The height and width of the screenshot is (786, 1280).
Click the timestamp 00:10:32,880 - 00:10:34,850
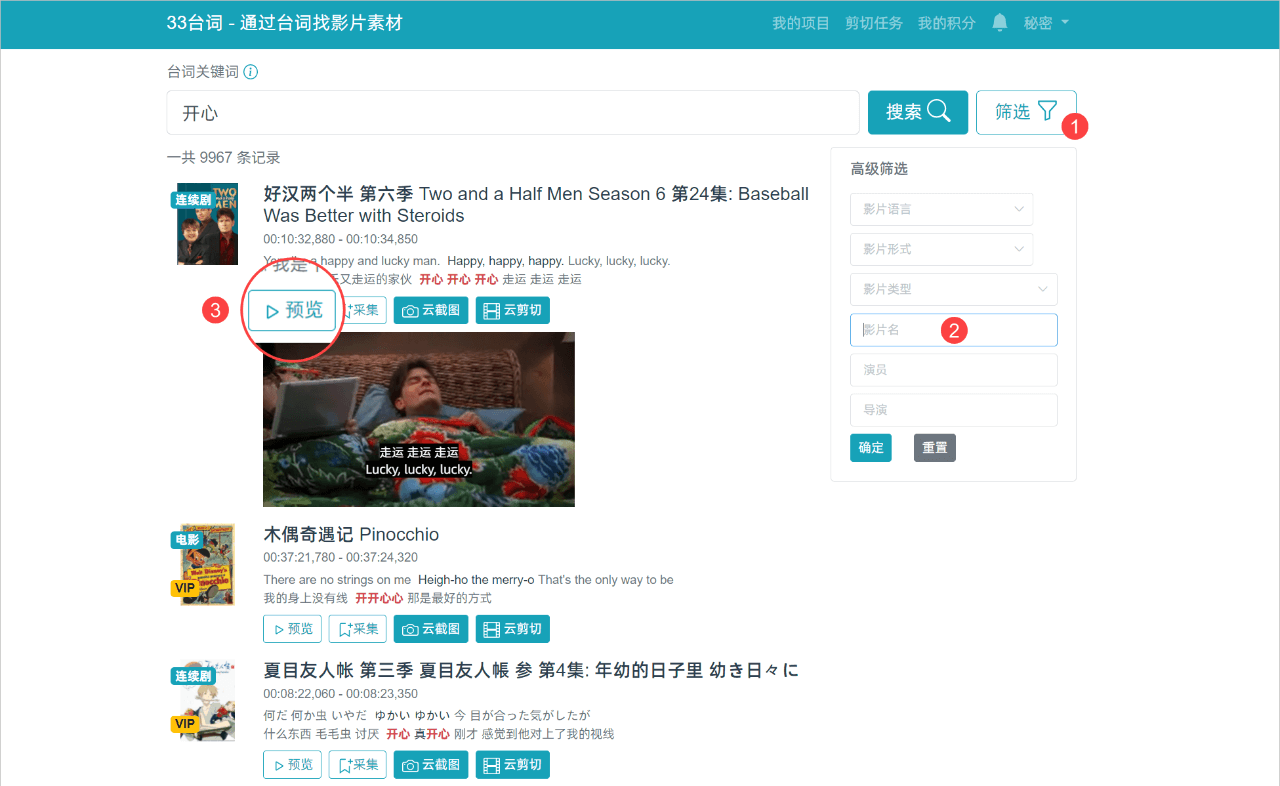click(341, 239)
